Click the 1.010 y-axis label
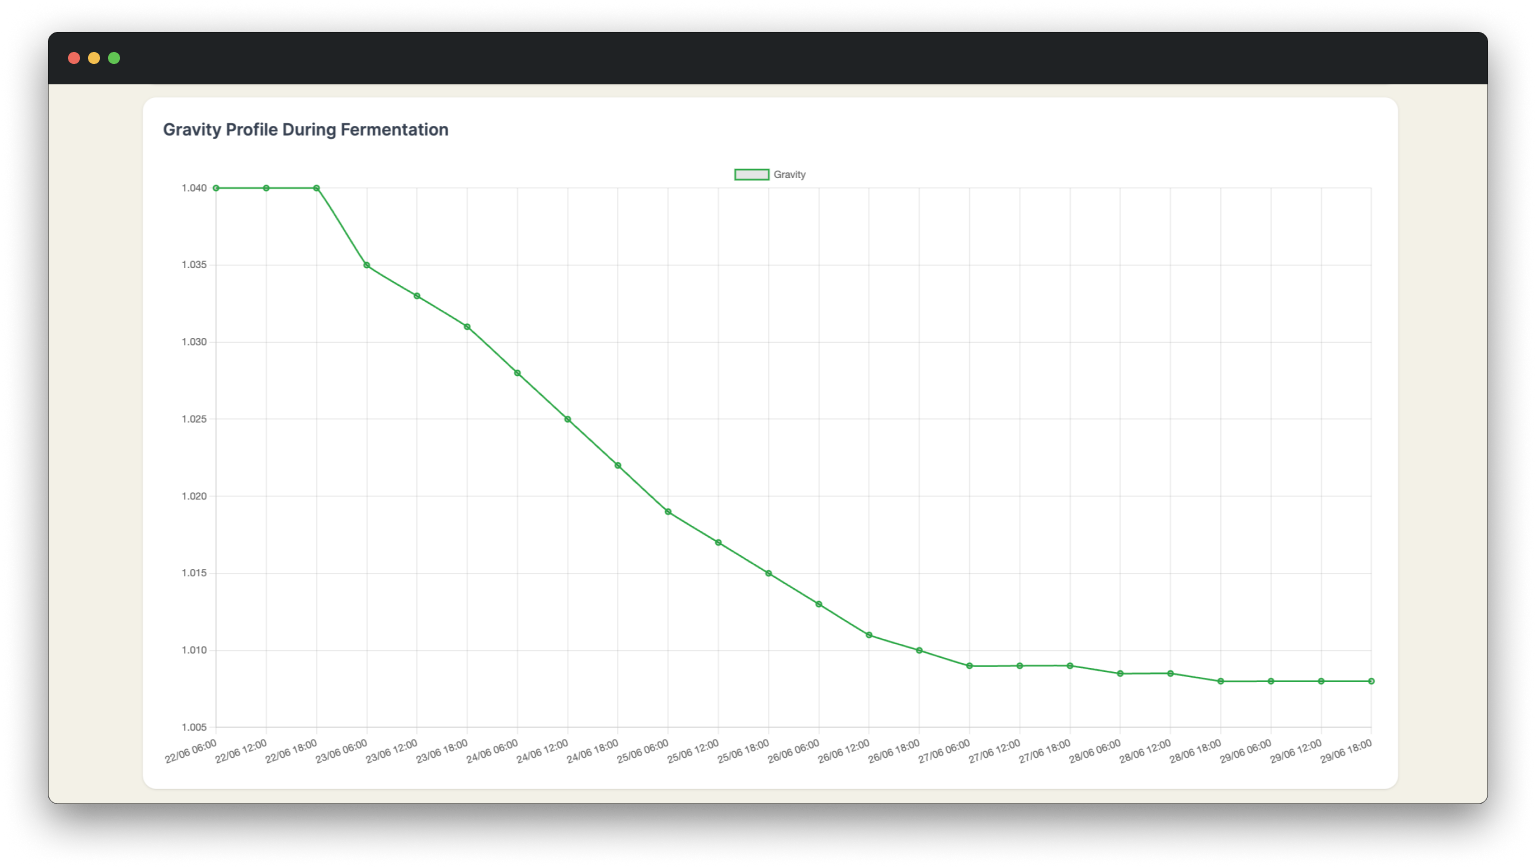 coord(194,650)
